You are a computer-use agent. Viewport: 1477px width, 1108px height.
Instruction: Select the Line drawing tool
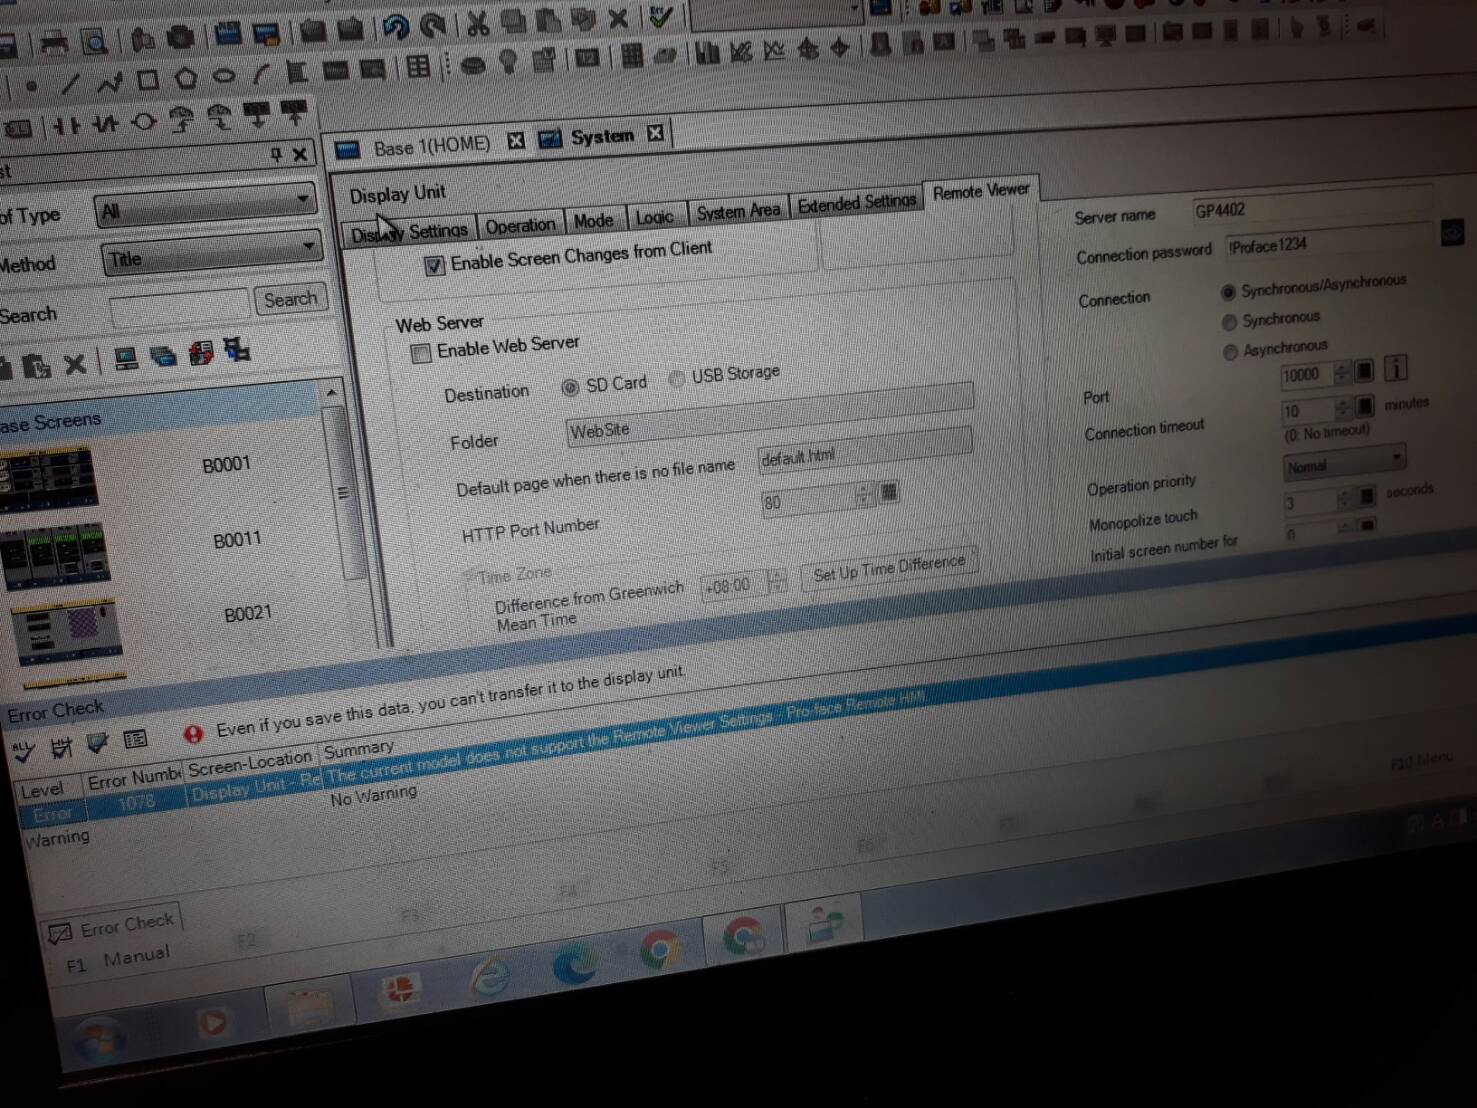click(x=70, y=83)
